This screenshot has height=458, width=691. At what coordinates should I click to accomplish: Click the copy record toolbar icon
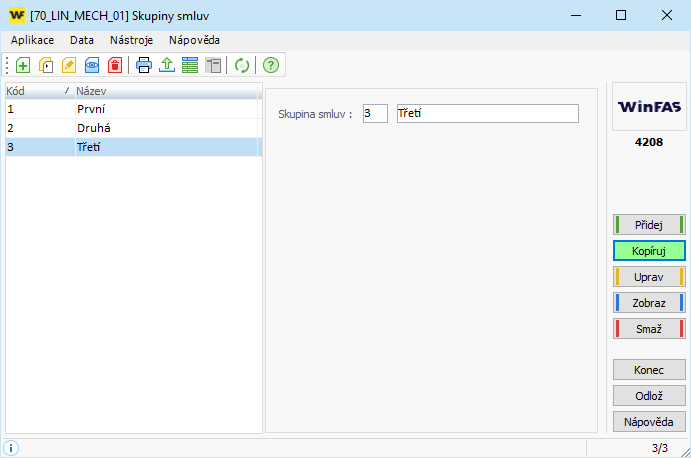(46, 65)
